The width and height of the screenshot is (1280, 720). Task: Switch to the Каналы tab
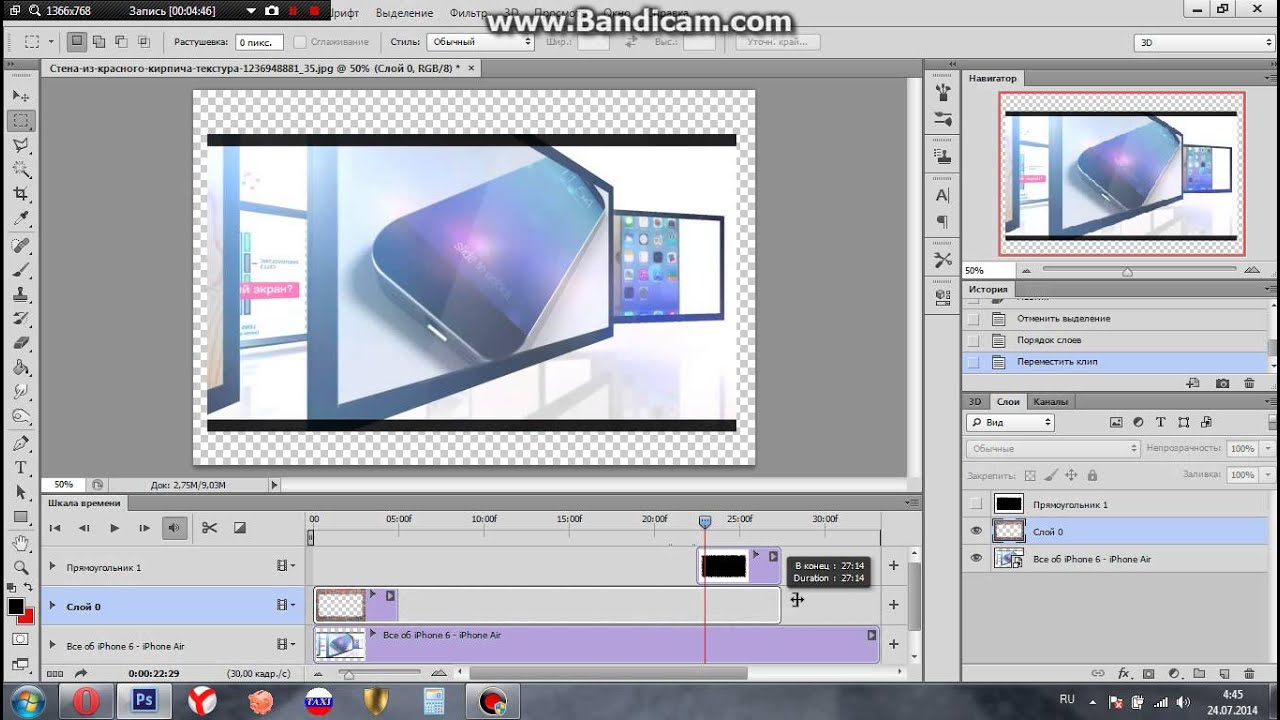[1050, 401]
